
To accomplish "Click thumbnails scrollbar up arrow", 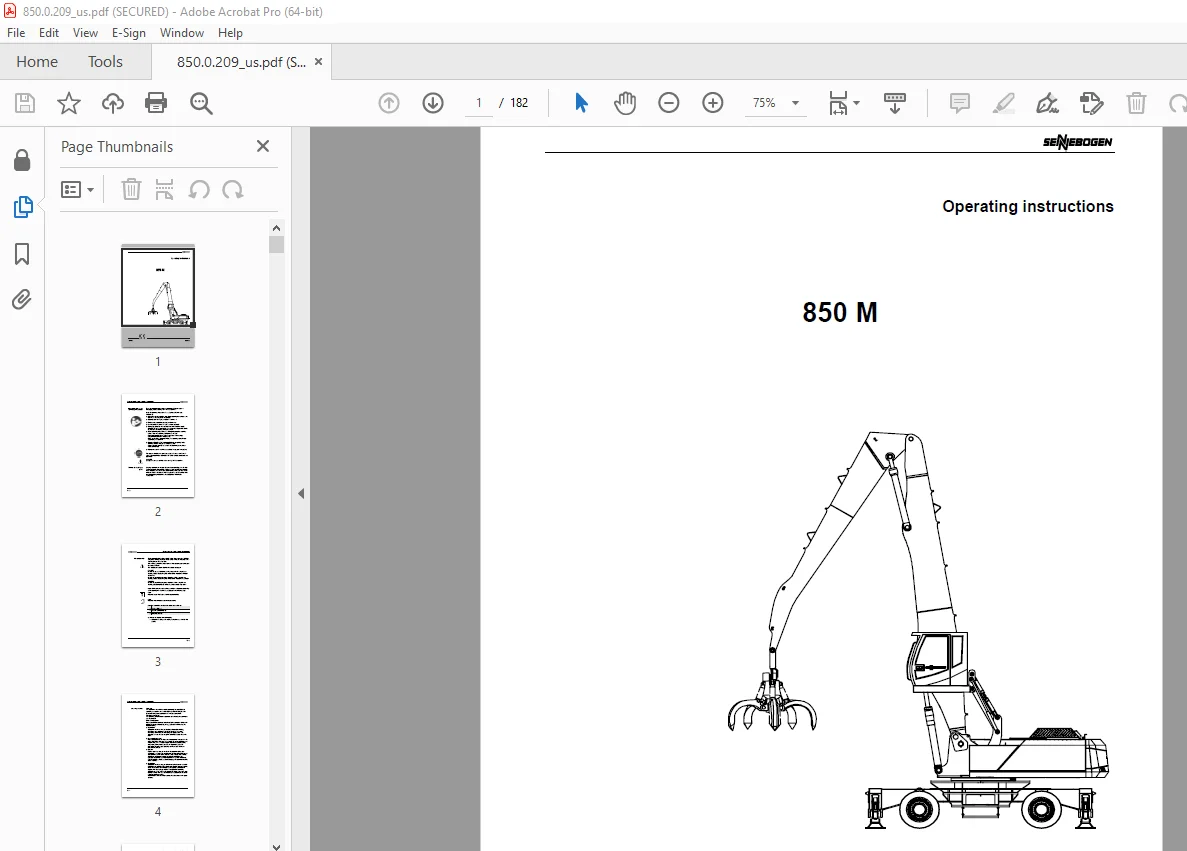I will [x=276, y=228].
